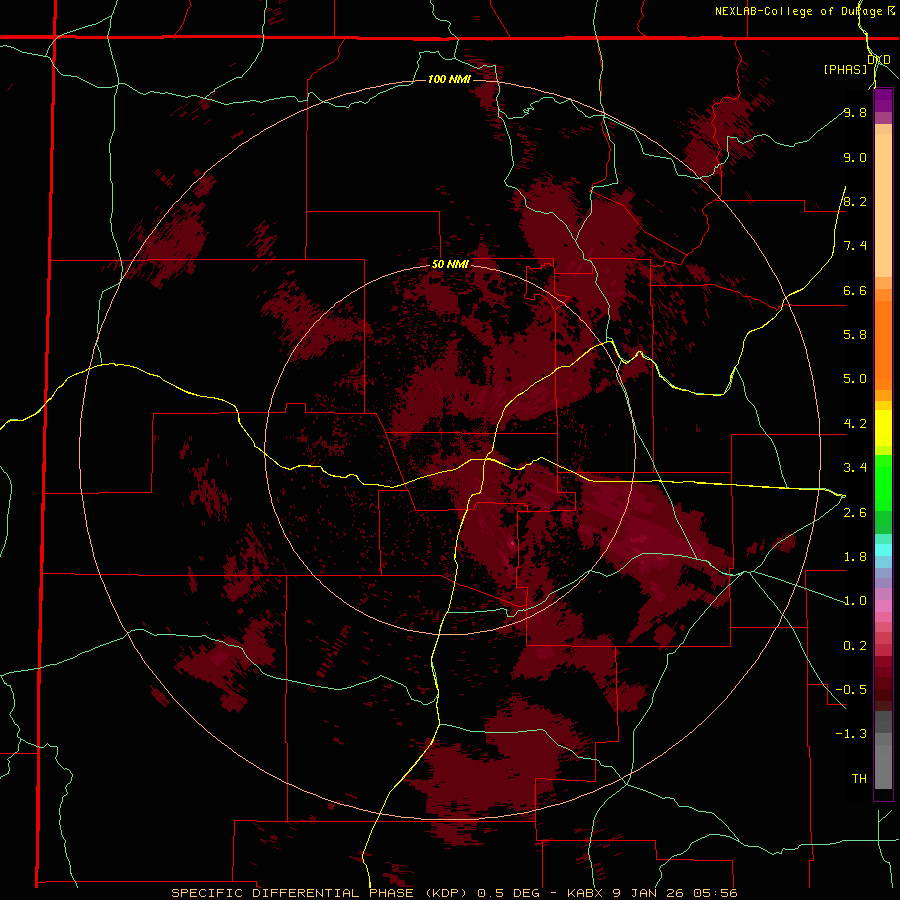Click the 1.0 scale label
The width and height of the screenshot is (900, 900).
tap(855, 601)
